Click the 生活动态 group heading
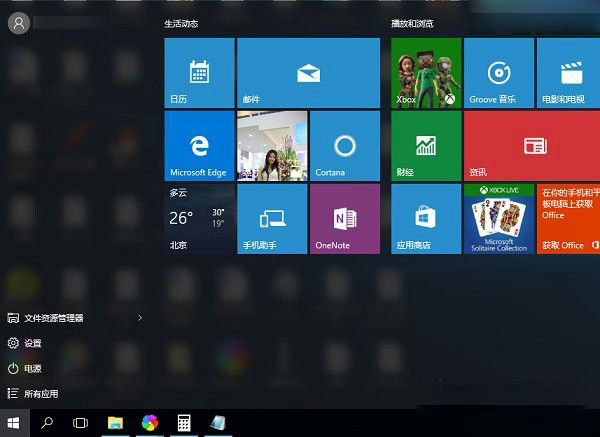The width and height of the screenshot is (600, 437). 181,24
